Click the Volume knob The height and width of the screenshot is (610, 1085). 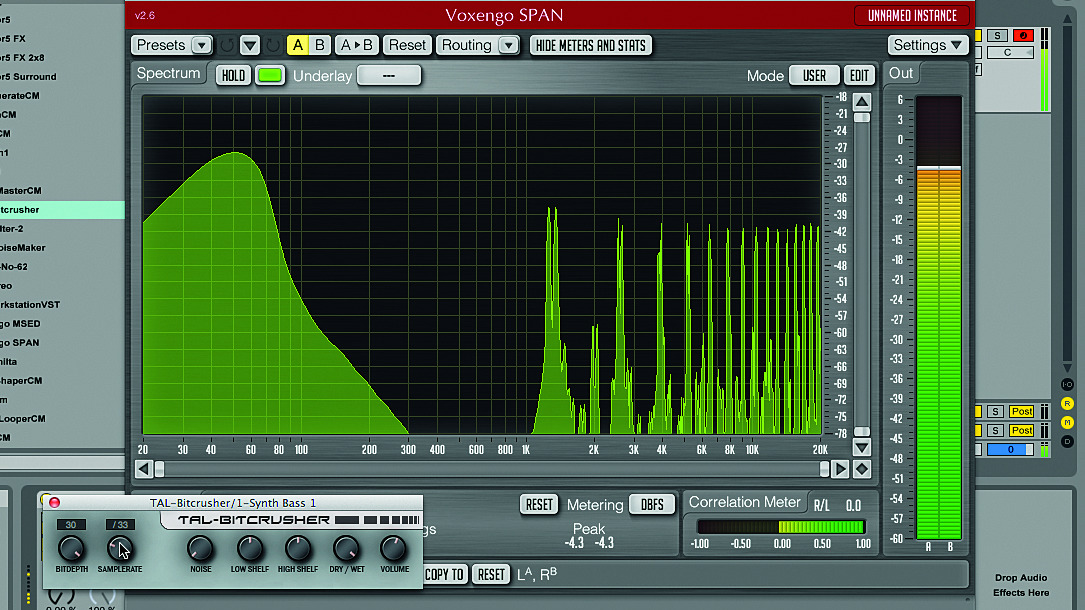tap(394, 549)
